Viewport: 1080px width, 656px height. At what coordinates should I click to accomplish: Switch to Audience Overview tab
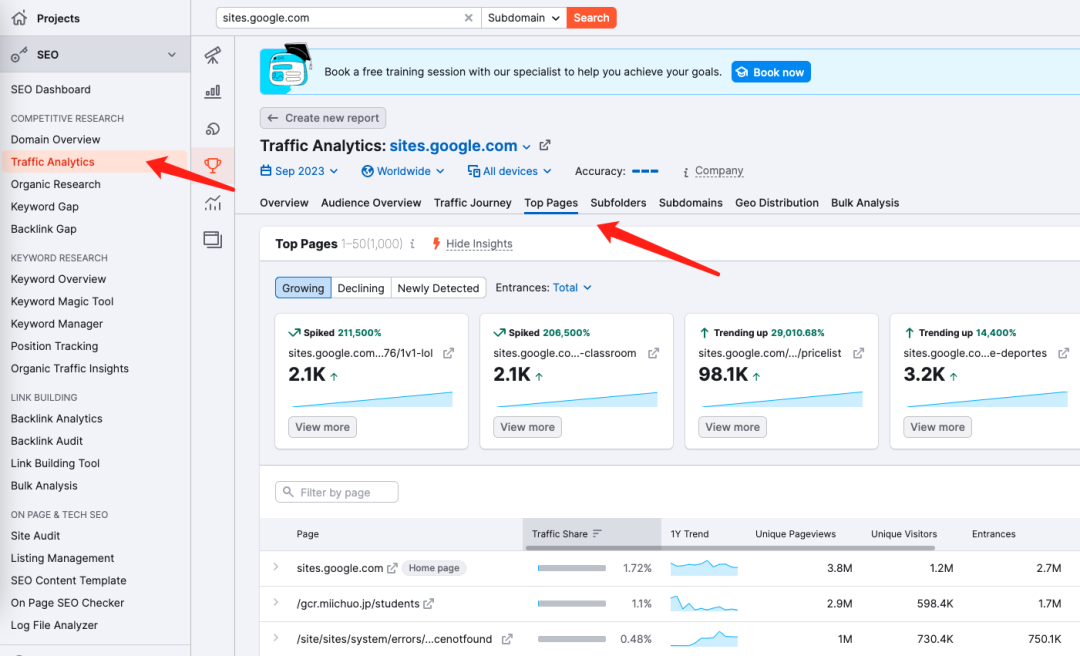click(x=371, y=203)
